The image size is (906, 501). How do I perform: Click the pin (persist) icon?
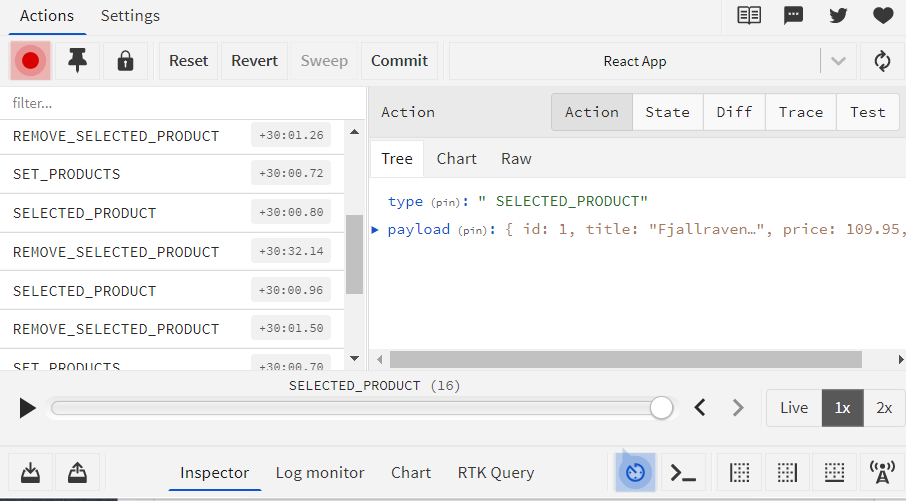pos(77,61)
